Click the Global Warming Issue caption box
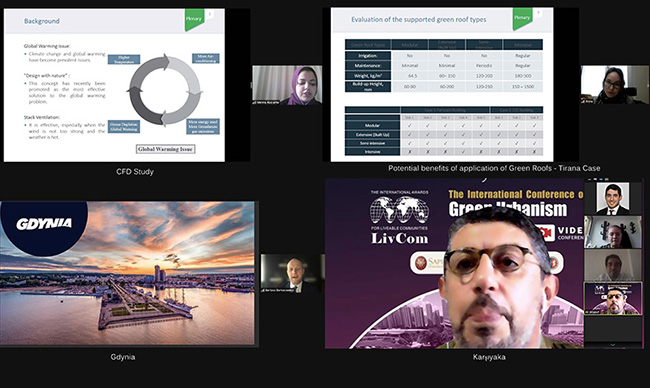 pyautogui.click(x=165, y=149)
